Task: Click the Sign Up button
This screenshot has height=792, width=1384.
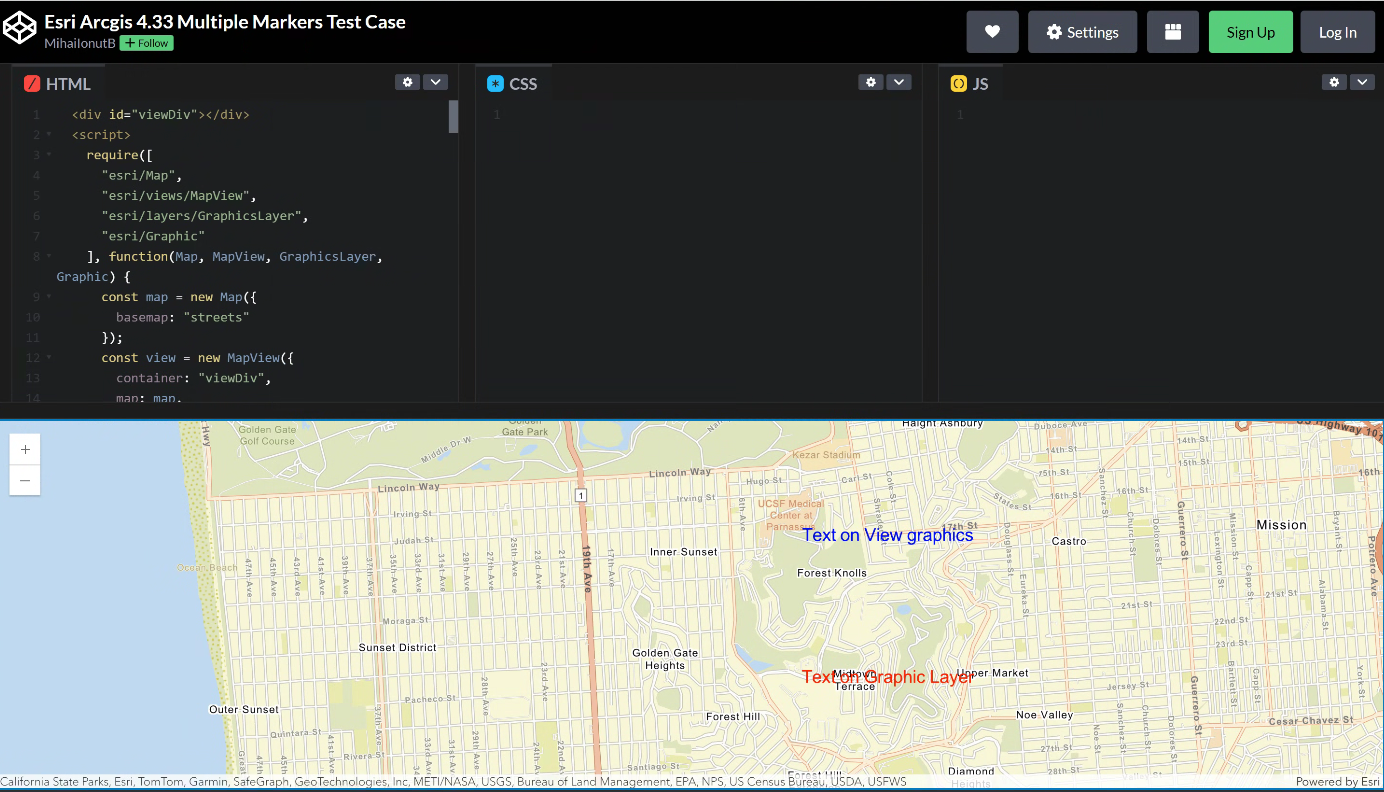Action: (1251, 32)
